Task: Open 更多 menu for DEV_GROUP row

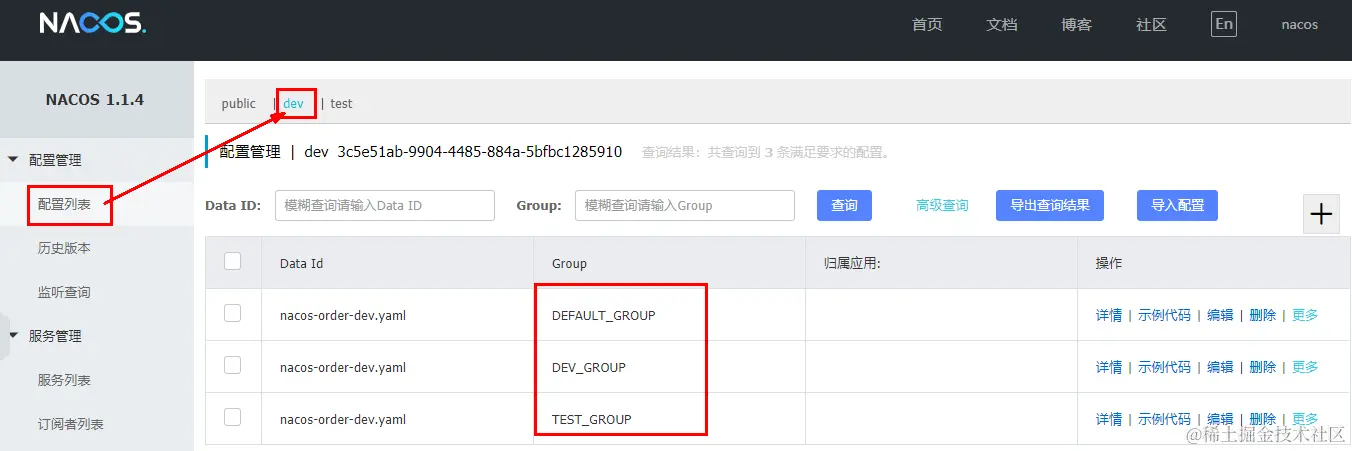Action: coord(1305,367)
